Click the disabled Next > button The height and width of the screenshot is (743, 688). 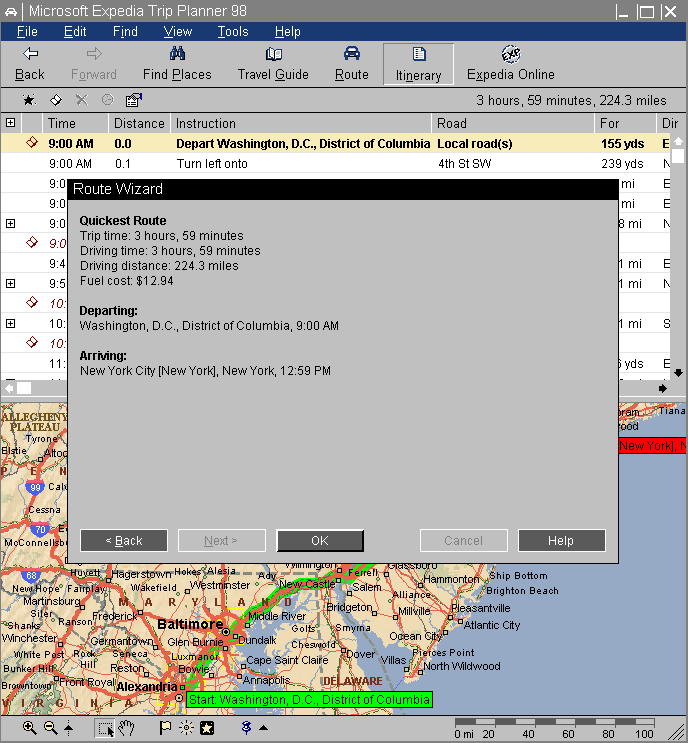coord(221,541)
